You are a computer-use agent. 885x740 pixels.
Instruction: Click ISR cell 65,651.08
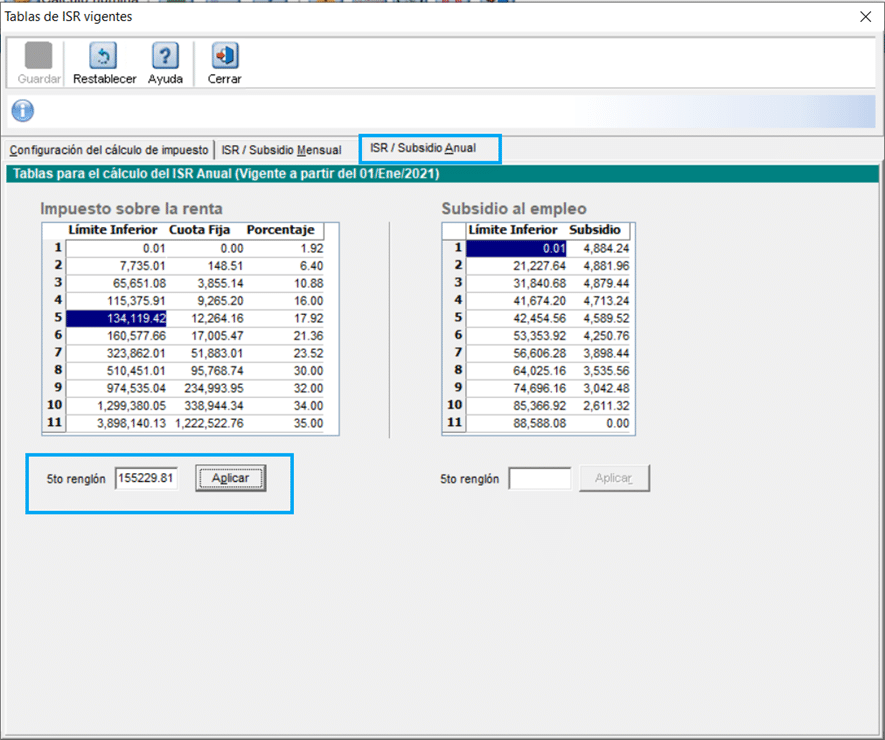click(x=116, y=283)
